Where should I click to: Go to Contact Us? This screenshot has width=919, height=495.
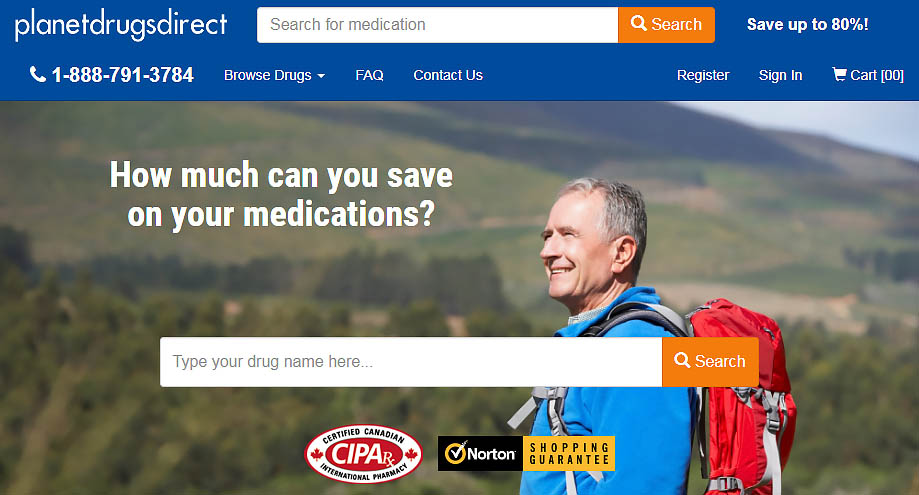pos(448,75)
